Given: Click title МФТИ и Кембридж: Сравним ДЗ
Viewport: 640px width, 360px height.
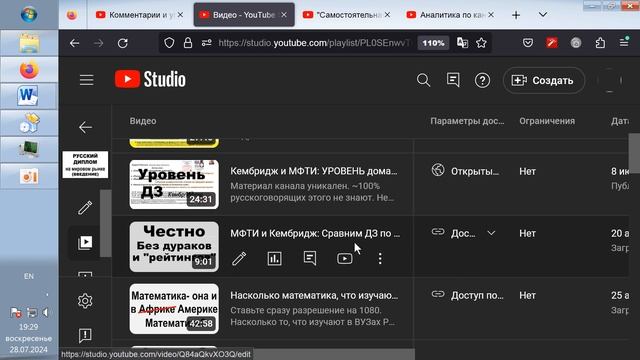Looking at the screenshot, I should pyautogui.click(x=315, y=233).
